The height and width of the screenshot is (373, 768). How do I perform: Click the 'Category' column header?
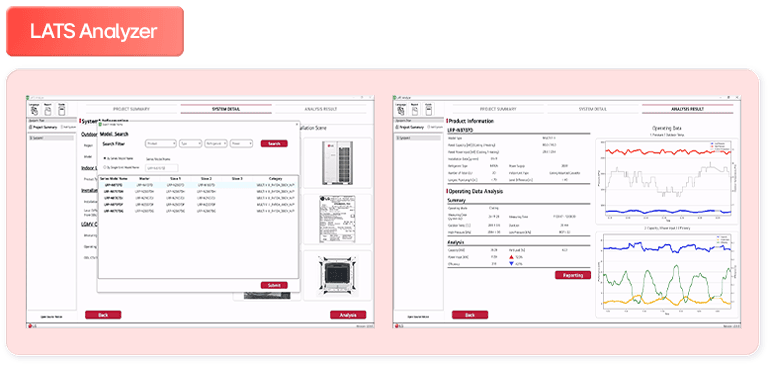tap(275, 179)
